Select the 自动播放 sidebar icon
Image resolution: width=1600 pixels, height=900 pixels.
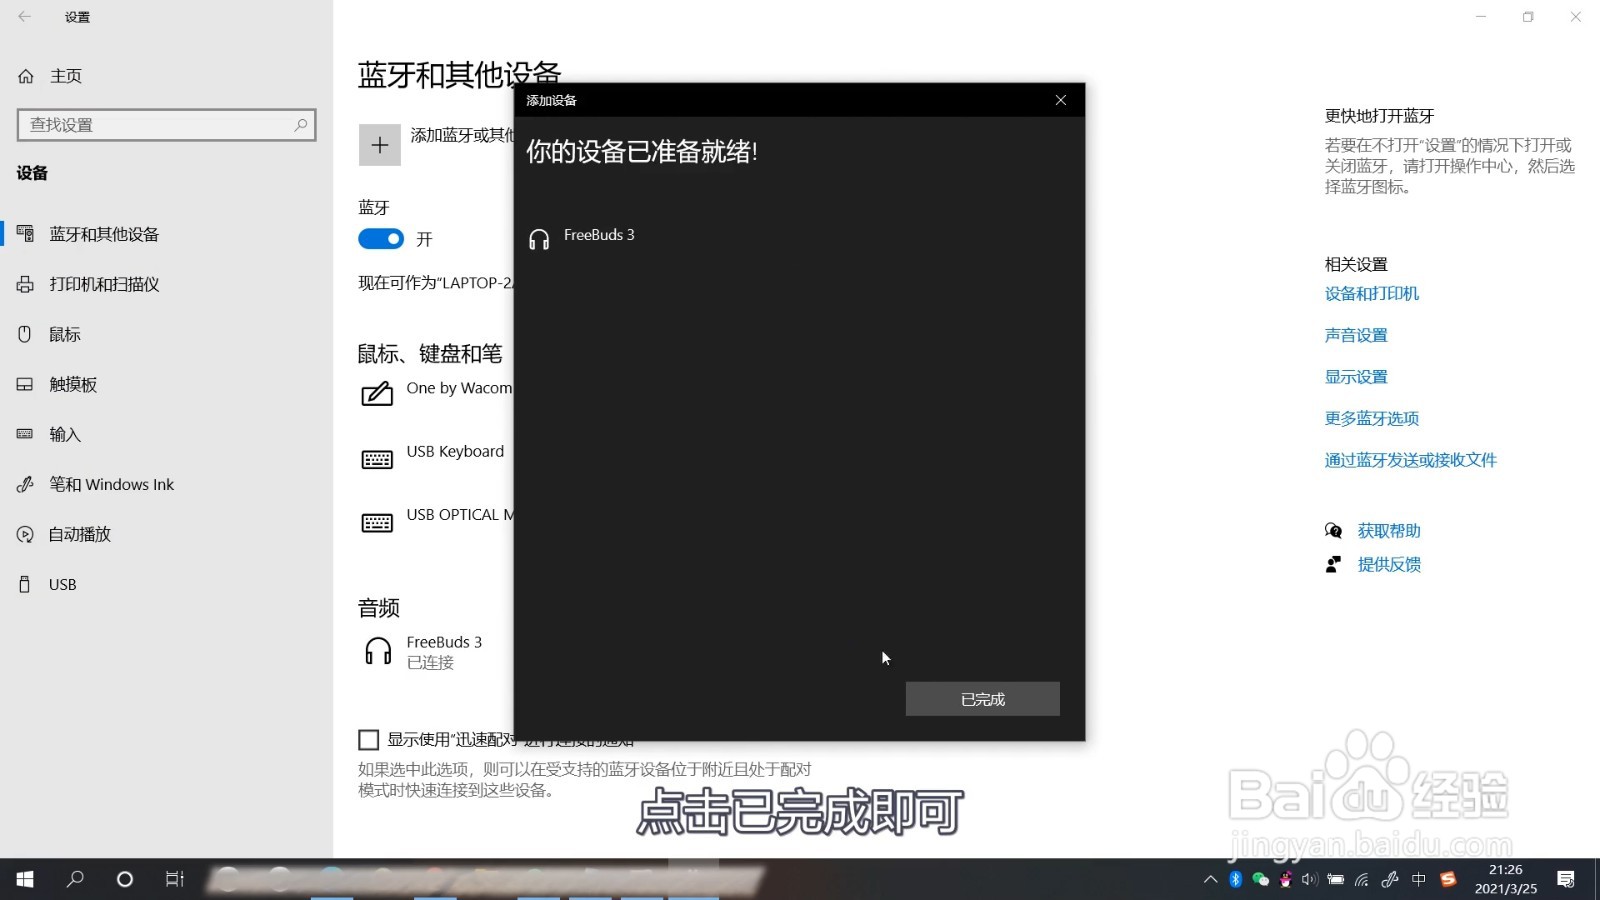[x=25, y=534]
